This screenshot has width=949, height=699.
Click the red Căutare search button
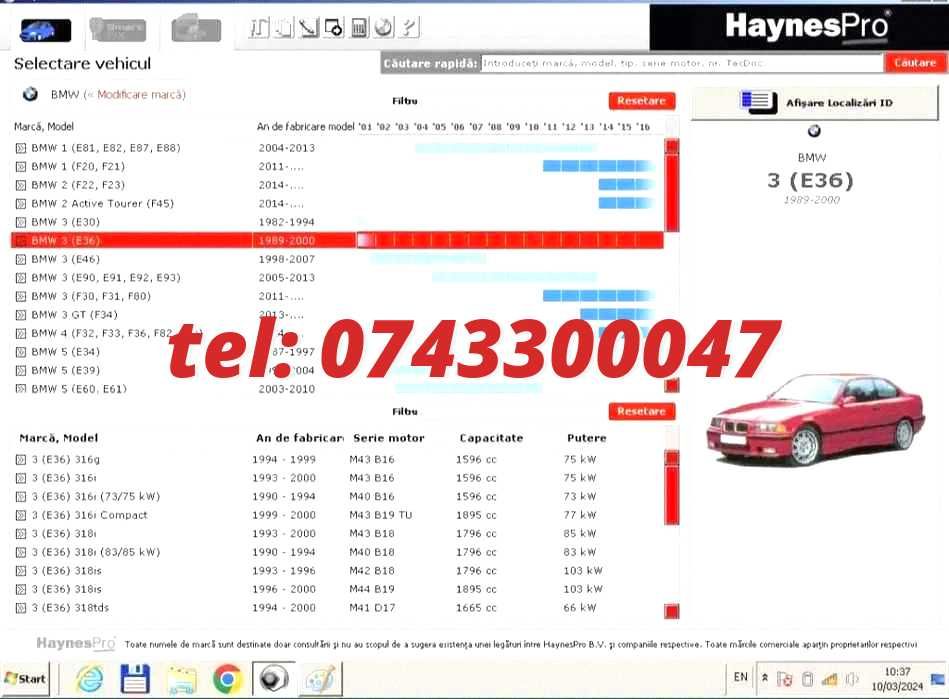(x=915, y=63)
